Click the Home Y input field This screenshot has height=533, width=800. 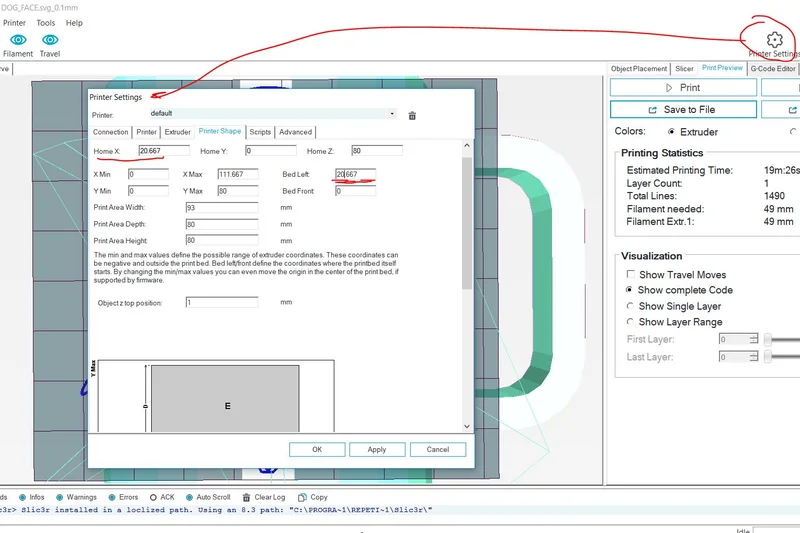click(x=270, y=151)
